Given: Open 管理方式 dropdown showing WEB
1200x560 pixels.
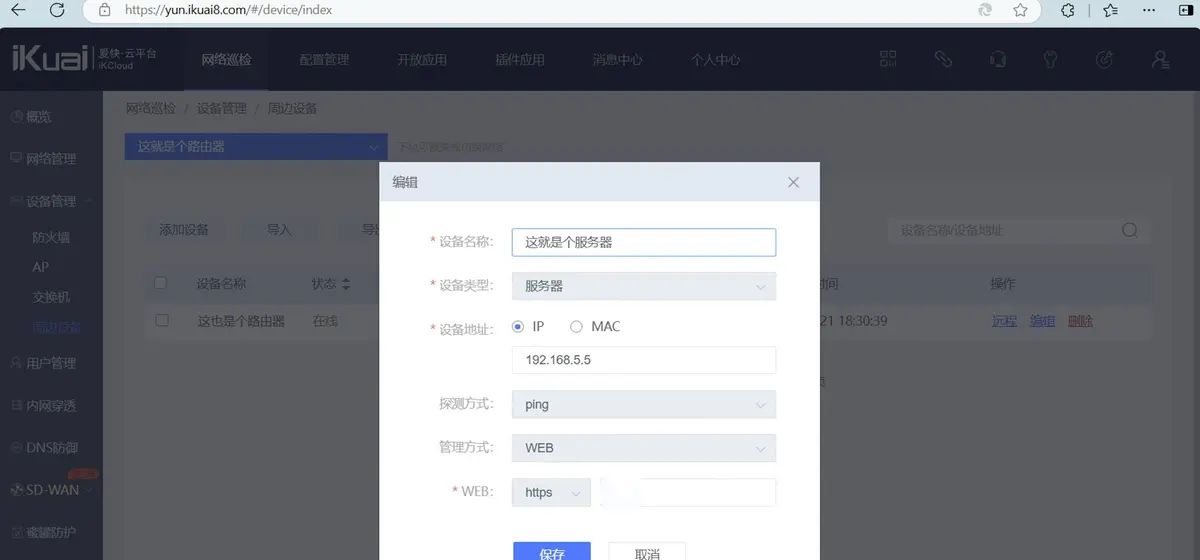Looking at the screenshot, I should [644, 448].
